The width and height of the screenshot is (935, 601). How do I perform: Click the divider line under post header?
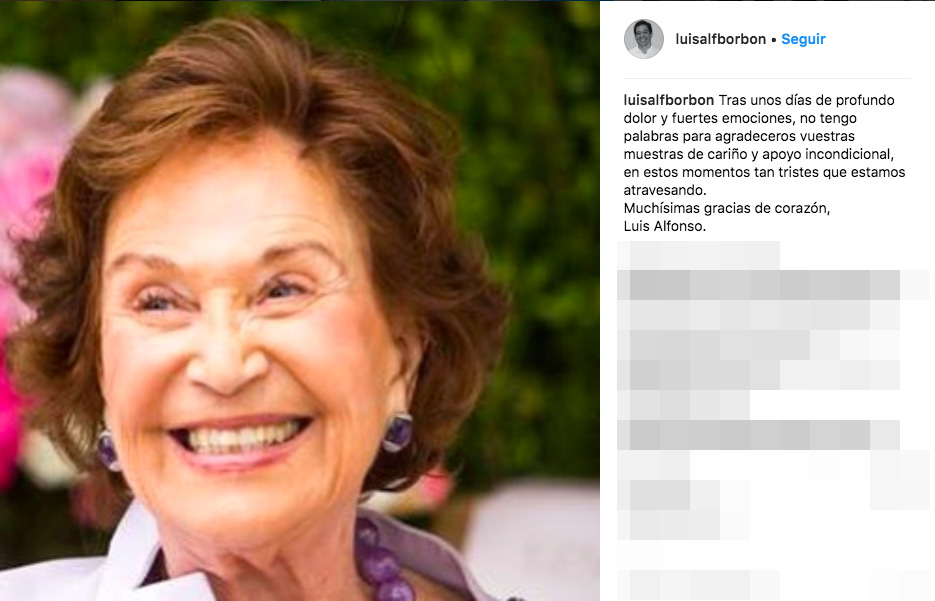[x=767, y=78]
